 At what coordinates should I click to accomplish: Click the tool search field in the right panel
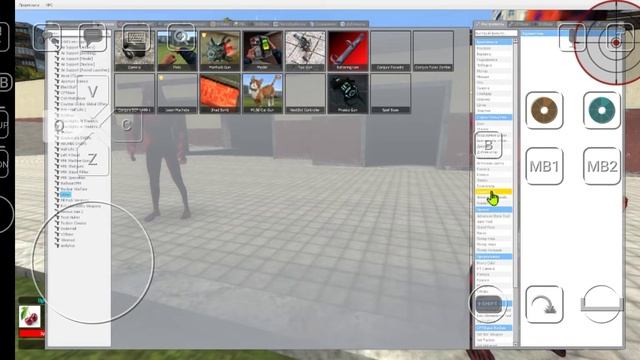coord(496,33)
